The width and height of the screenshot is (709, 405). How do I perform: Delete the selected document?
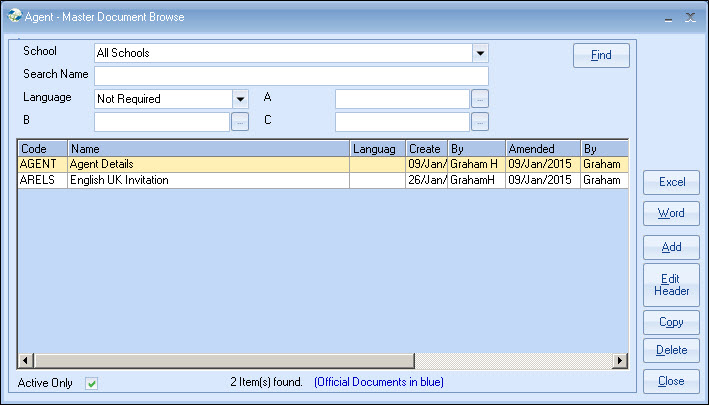click(671, 351)
